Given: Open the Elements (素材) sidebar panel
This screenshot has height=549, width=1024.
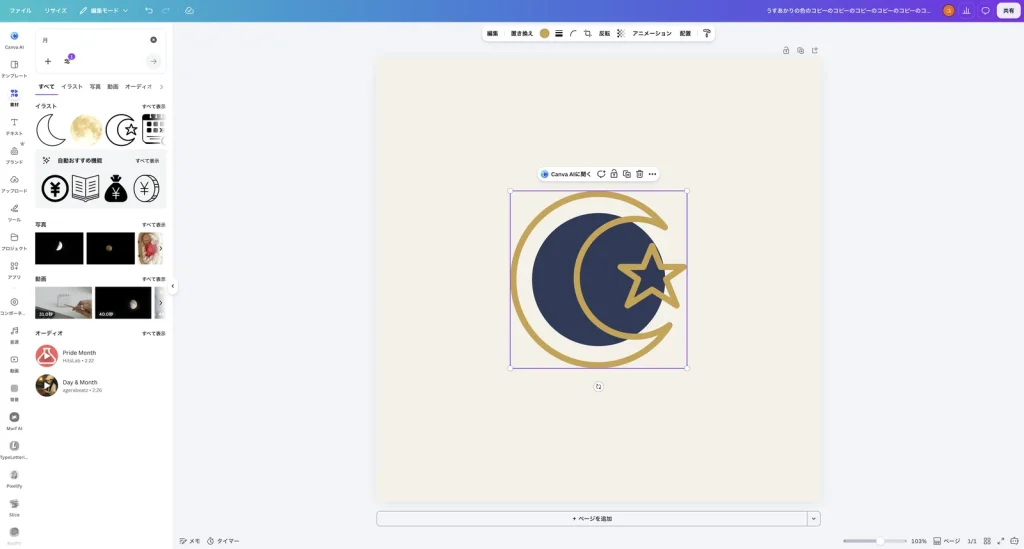Looking at the screenshot, I should click(x=14, y=97).
